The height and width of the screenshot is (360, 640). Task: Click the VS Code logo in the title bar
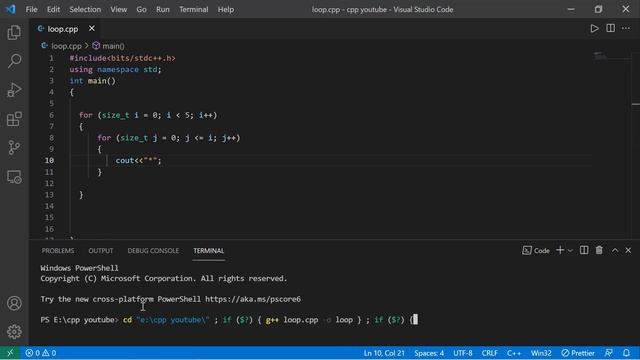click(10, 9)
